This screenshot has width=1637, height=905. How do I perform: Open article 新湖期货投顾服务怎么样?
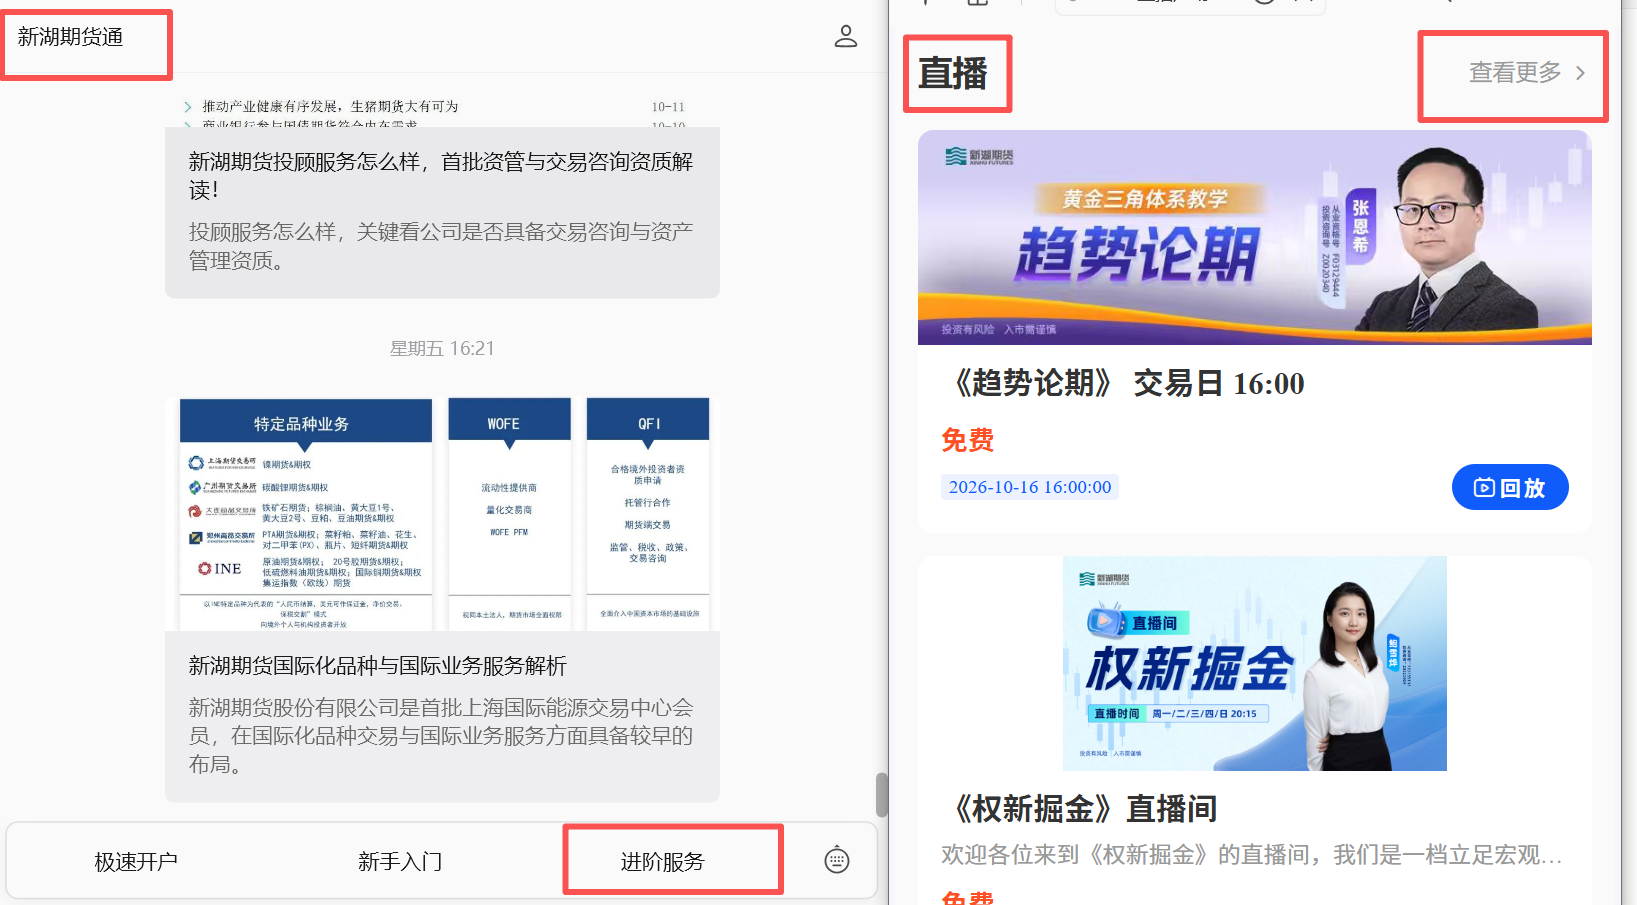442,212
